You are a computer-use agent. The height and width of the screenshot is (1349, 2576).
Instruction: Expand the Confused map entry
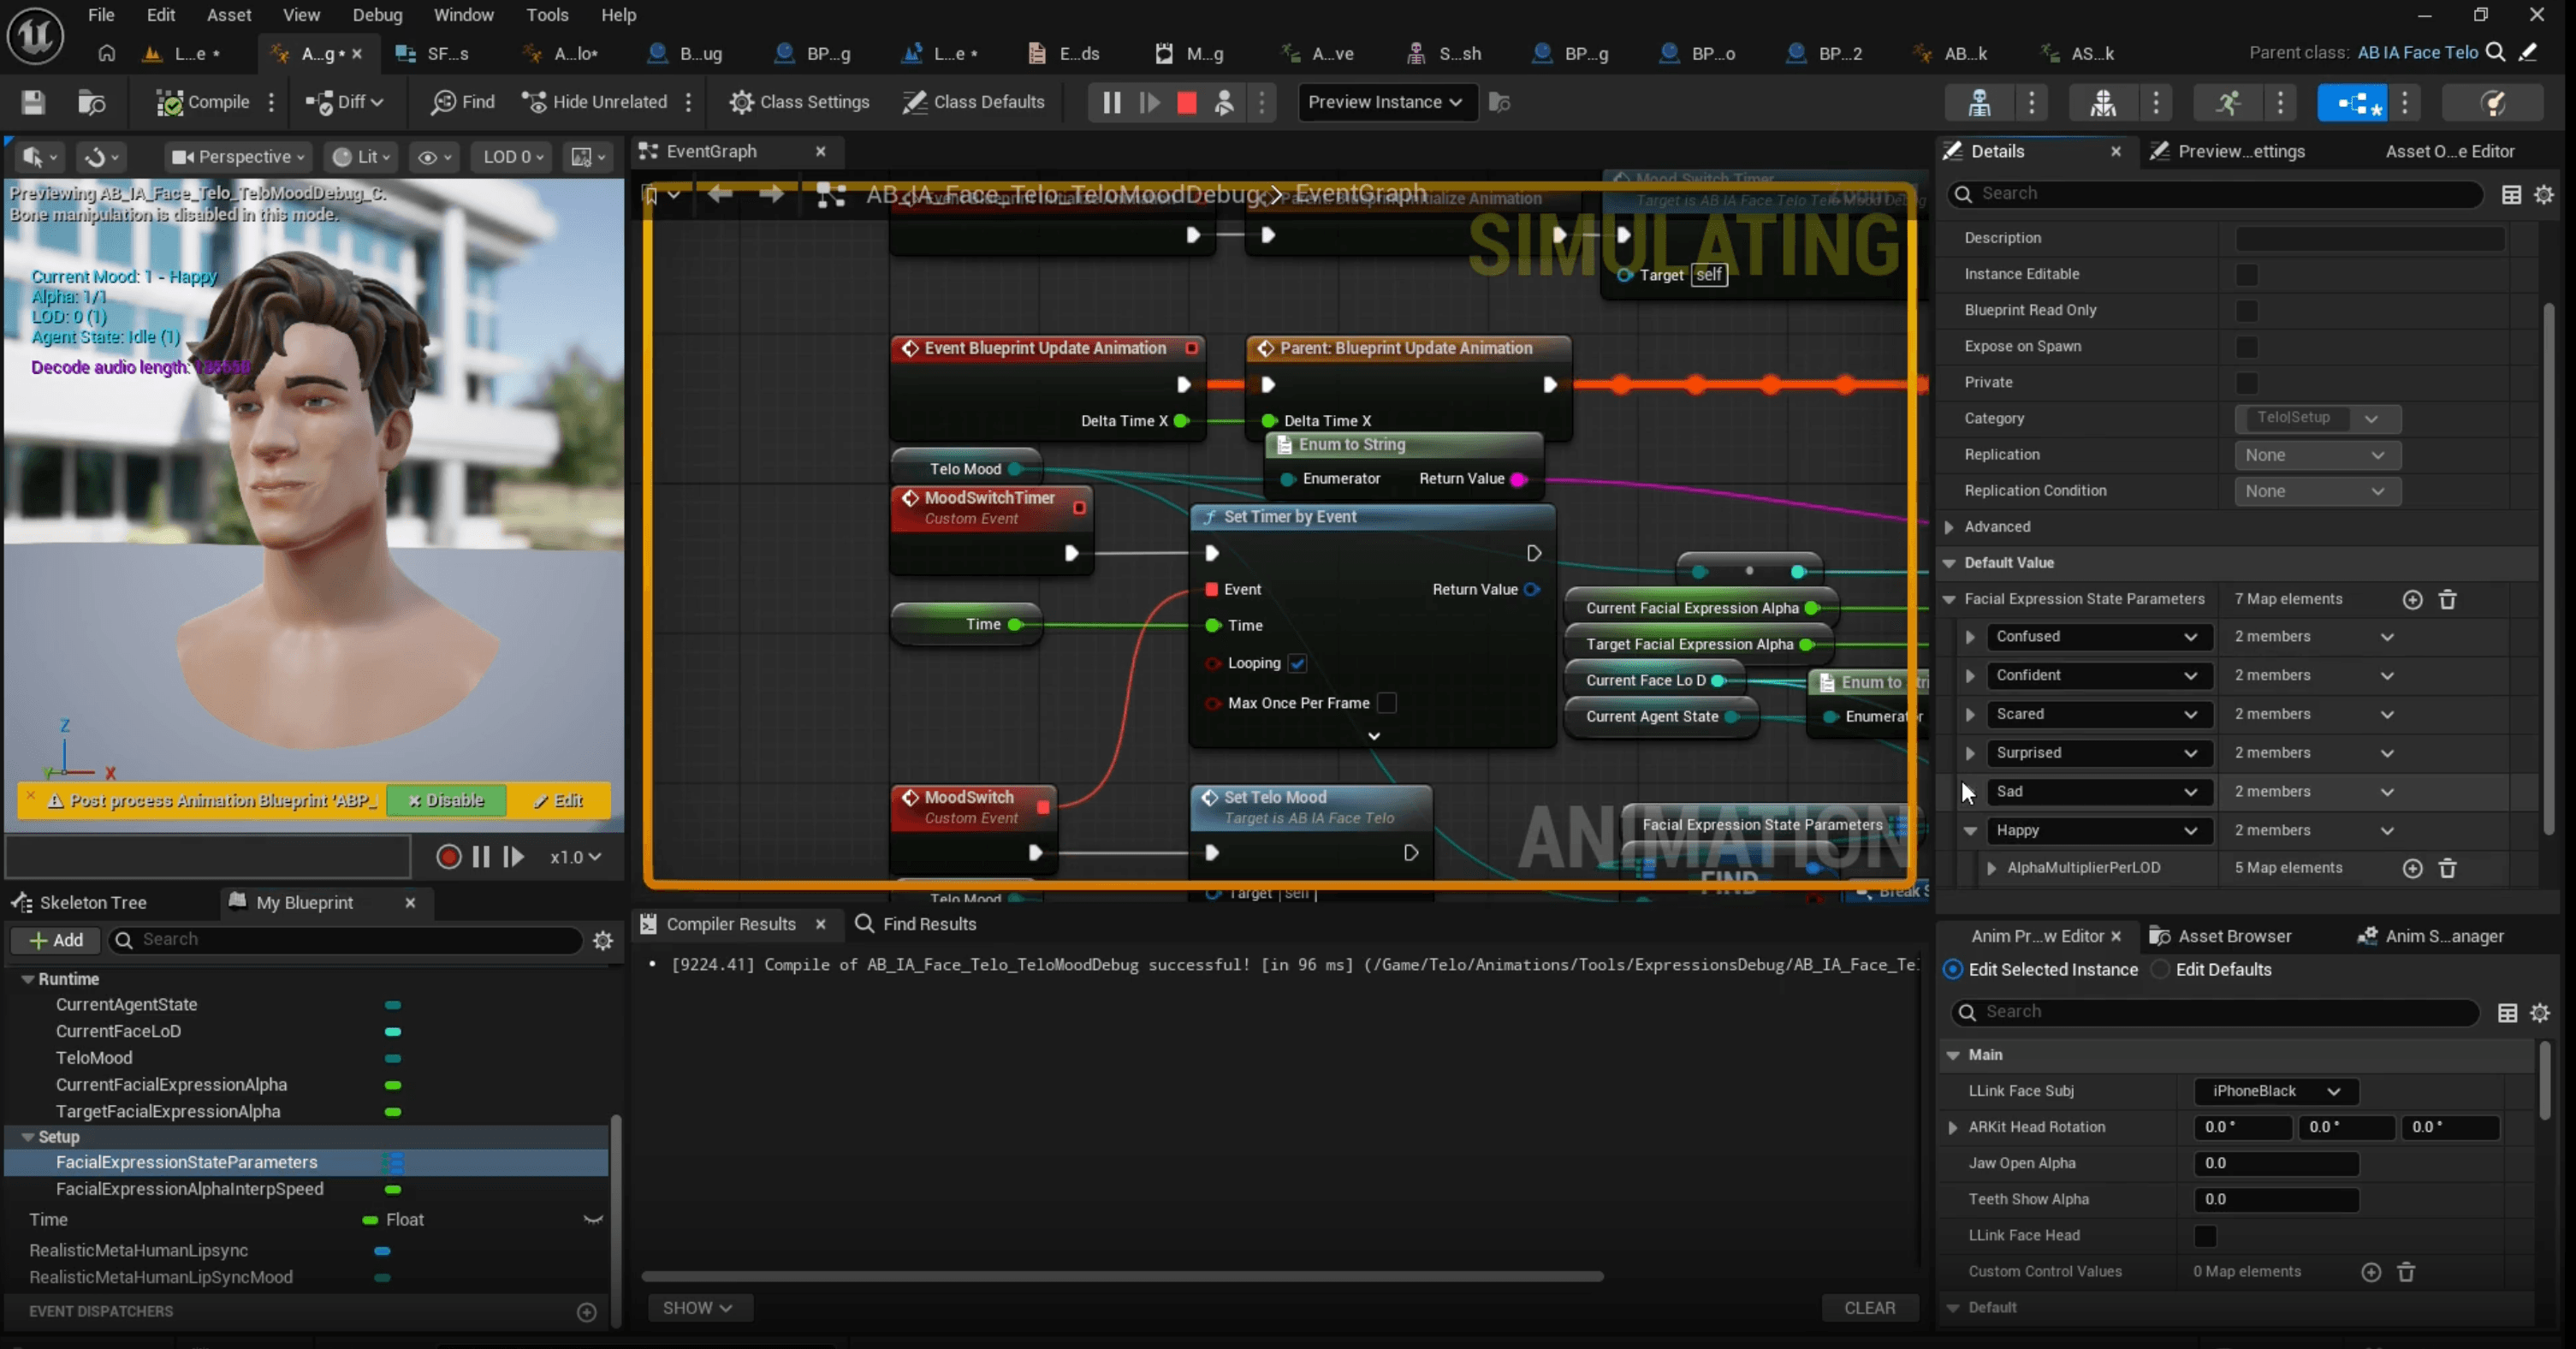tap(1970, 637)
